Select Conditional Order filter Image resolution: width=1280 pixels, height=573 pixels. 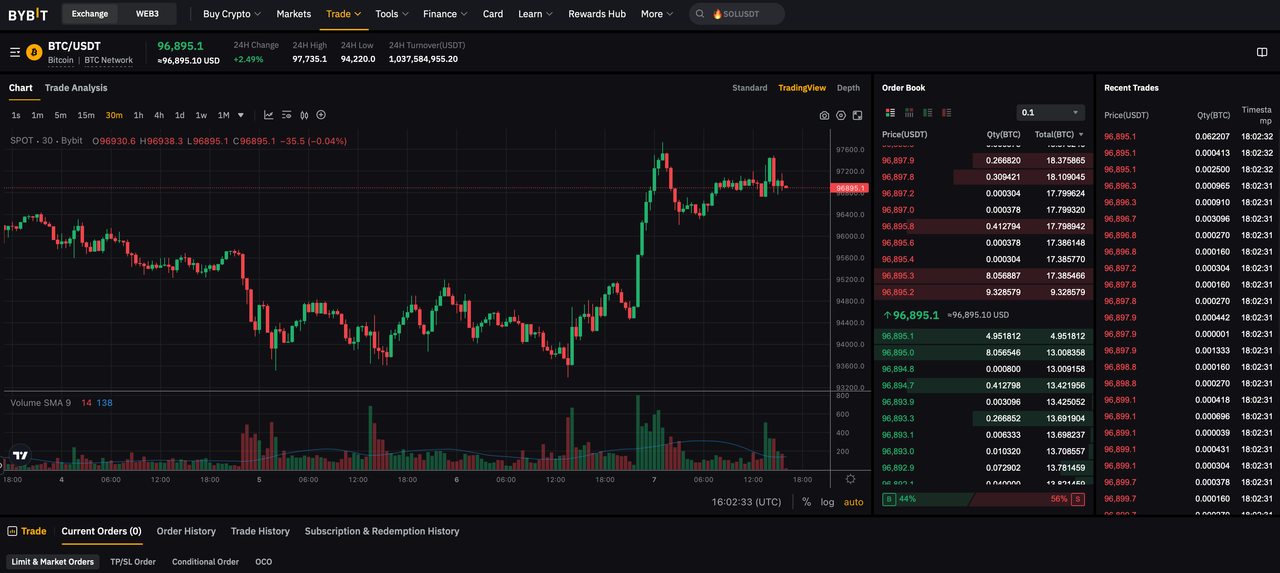pos(205,561)
